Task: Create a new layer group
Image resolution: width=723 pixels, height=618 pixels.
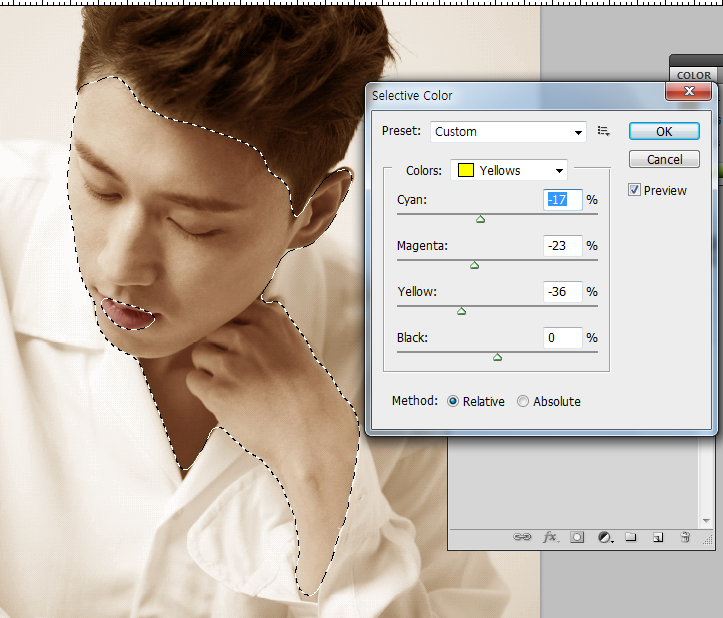Action: 631,537
